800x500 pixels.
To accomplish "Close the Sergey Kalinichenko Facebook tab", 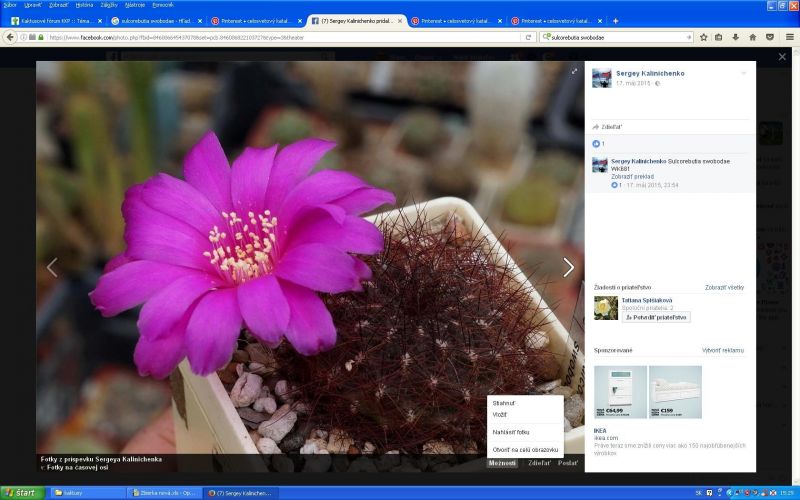I will 400,21.
